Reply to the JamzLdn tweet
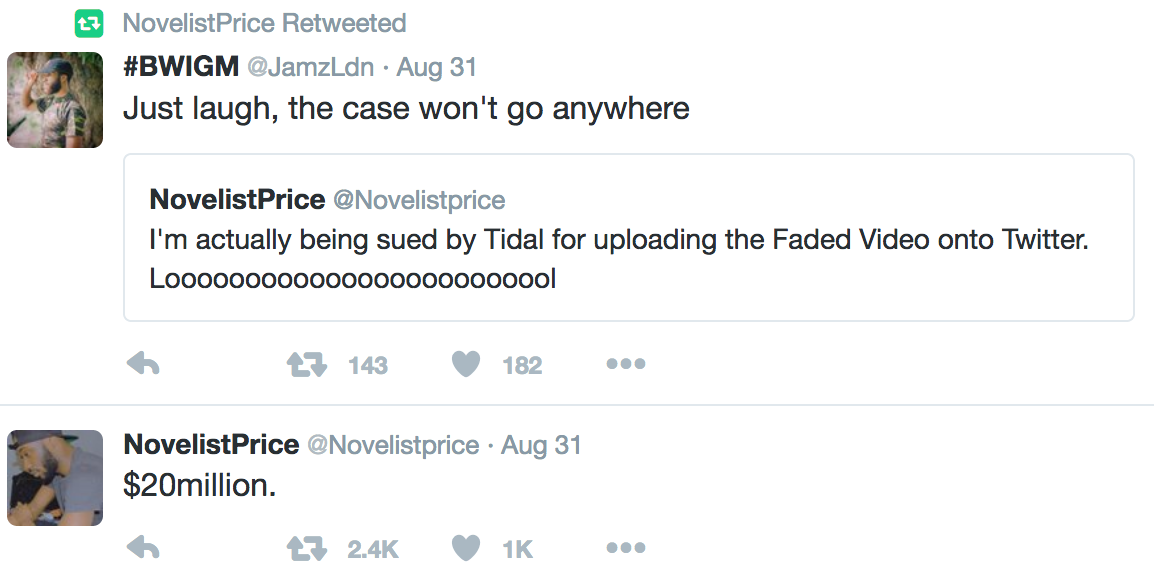Viewport: 1154px width, 584px height. (143, 363)
